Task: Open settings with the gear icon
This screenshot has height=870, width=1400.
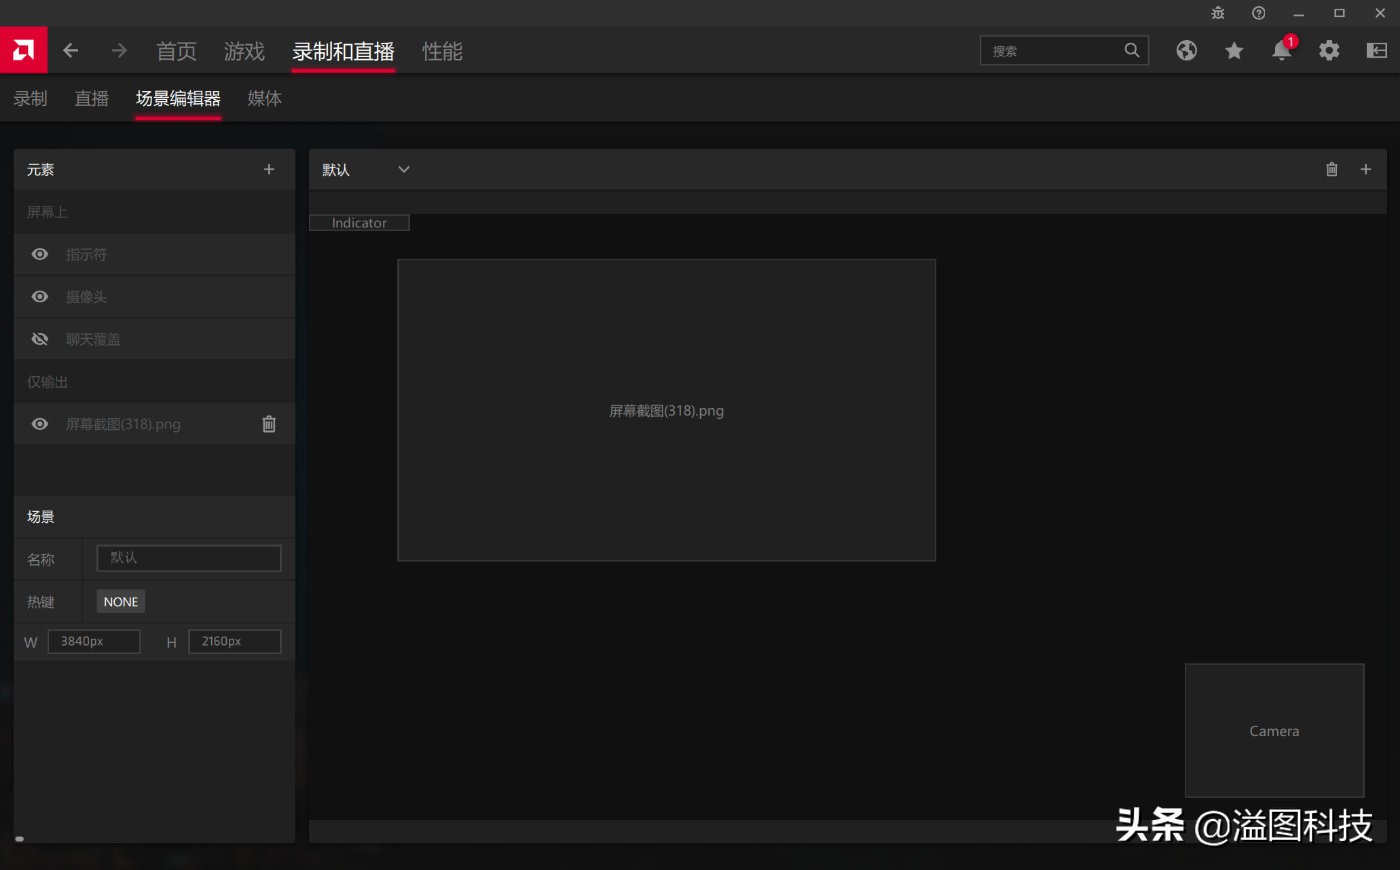Action: 1329,50
